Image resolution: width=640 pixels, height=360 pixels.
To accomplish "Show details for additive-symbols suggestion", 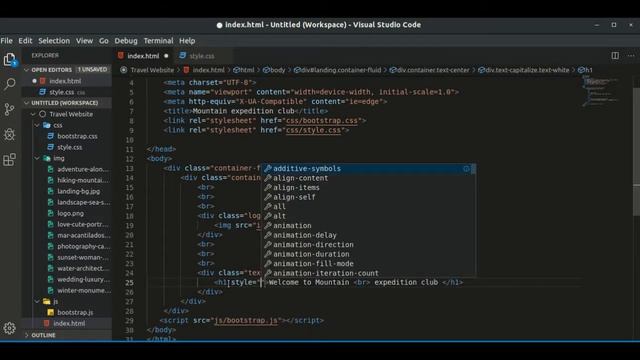I will 466,169.
